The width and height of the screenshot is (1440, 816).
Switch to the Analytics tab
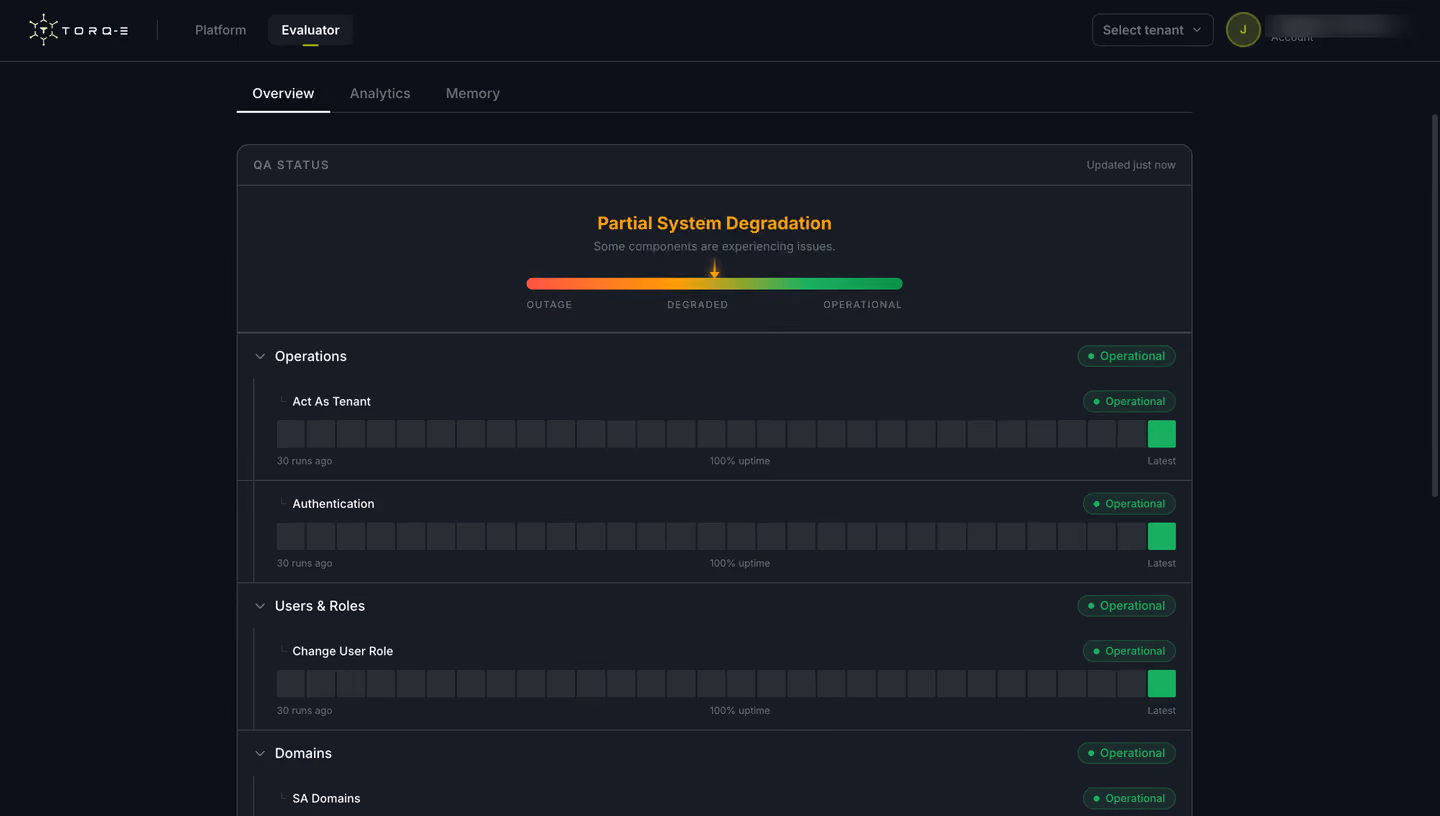pyautogui.click(x=380, y=93)
